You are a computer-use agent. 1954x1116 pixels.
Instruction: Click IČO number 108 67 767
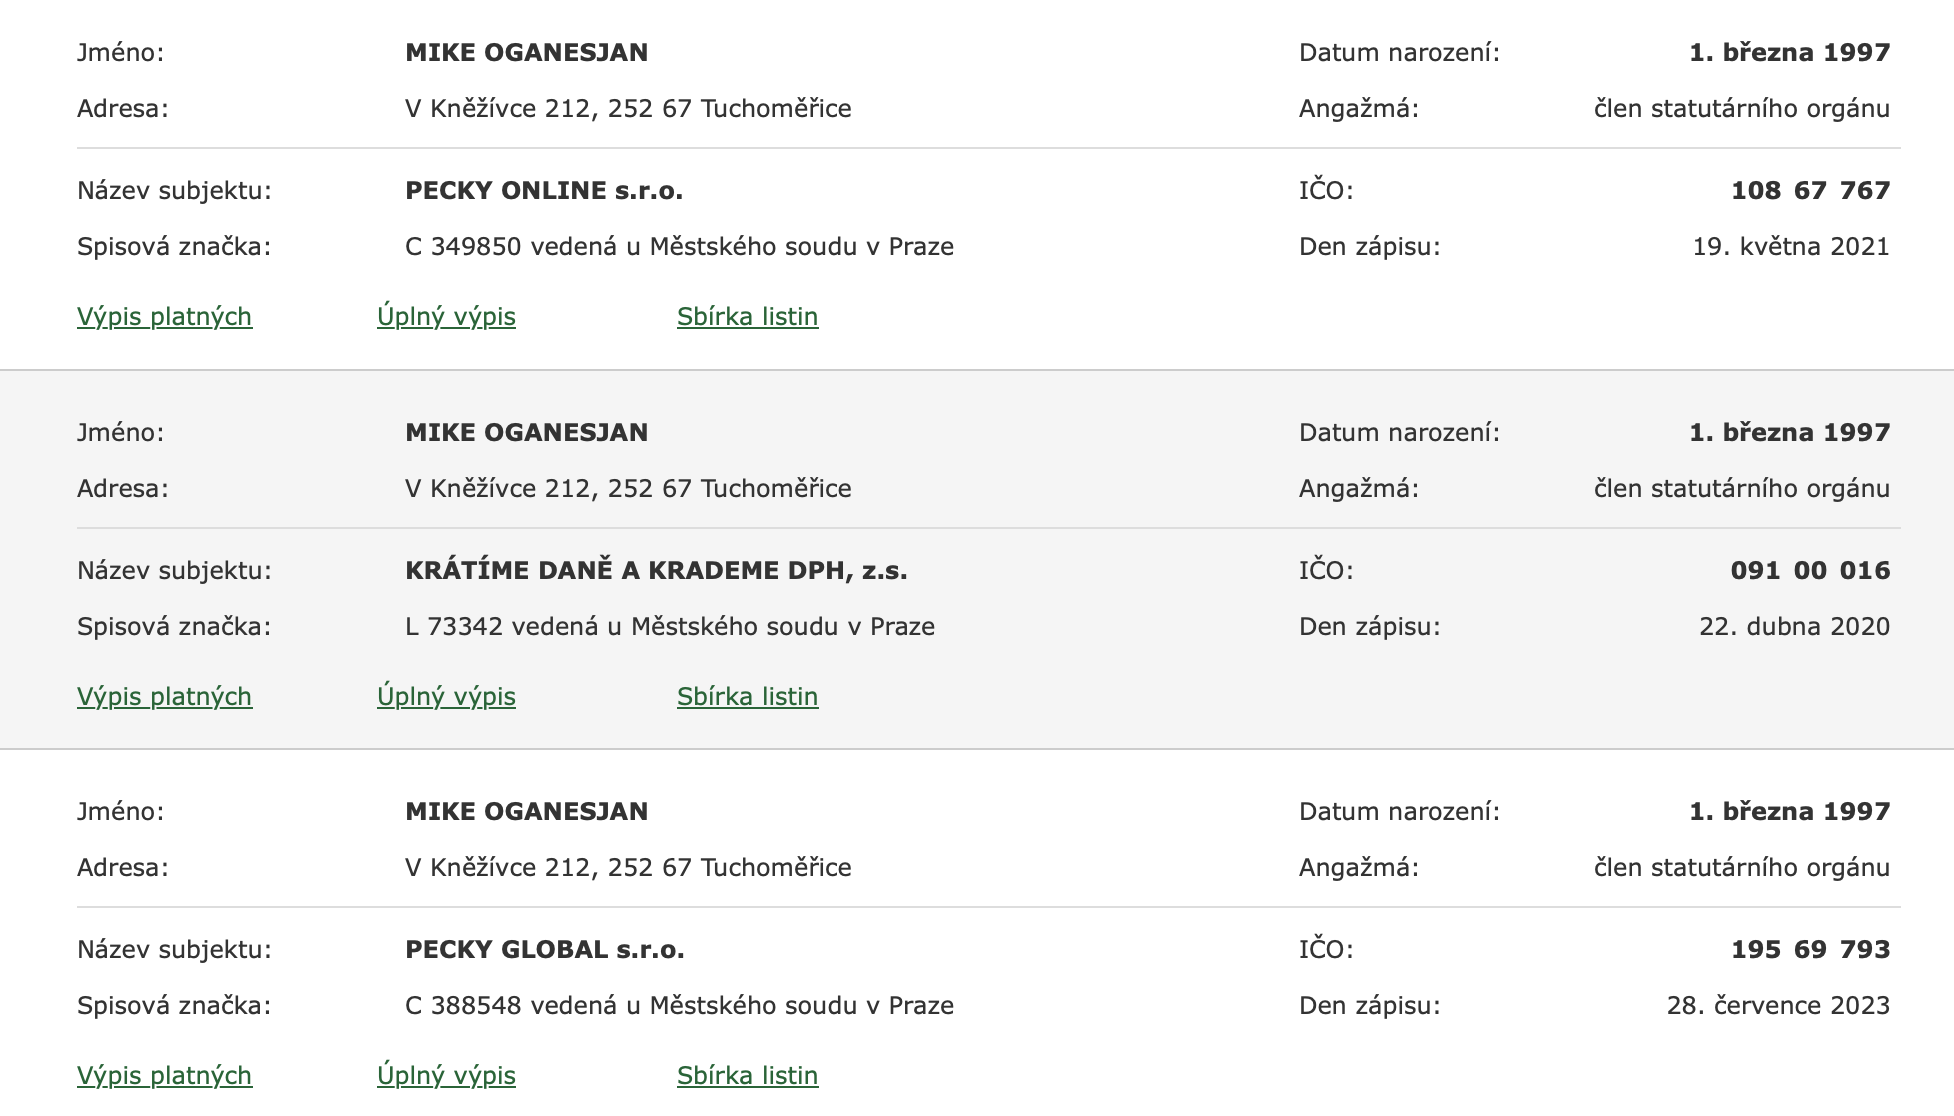click(x=1810, y=191)
